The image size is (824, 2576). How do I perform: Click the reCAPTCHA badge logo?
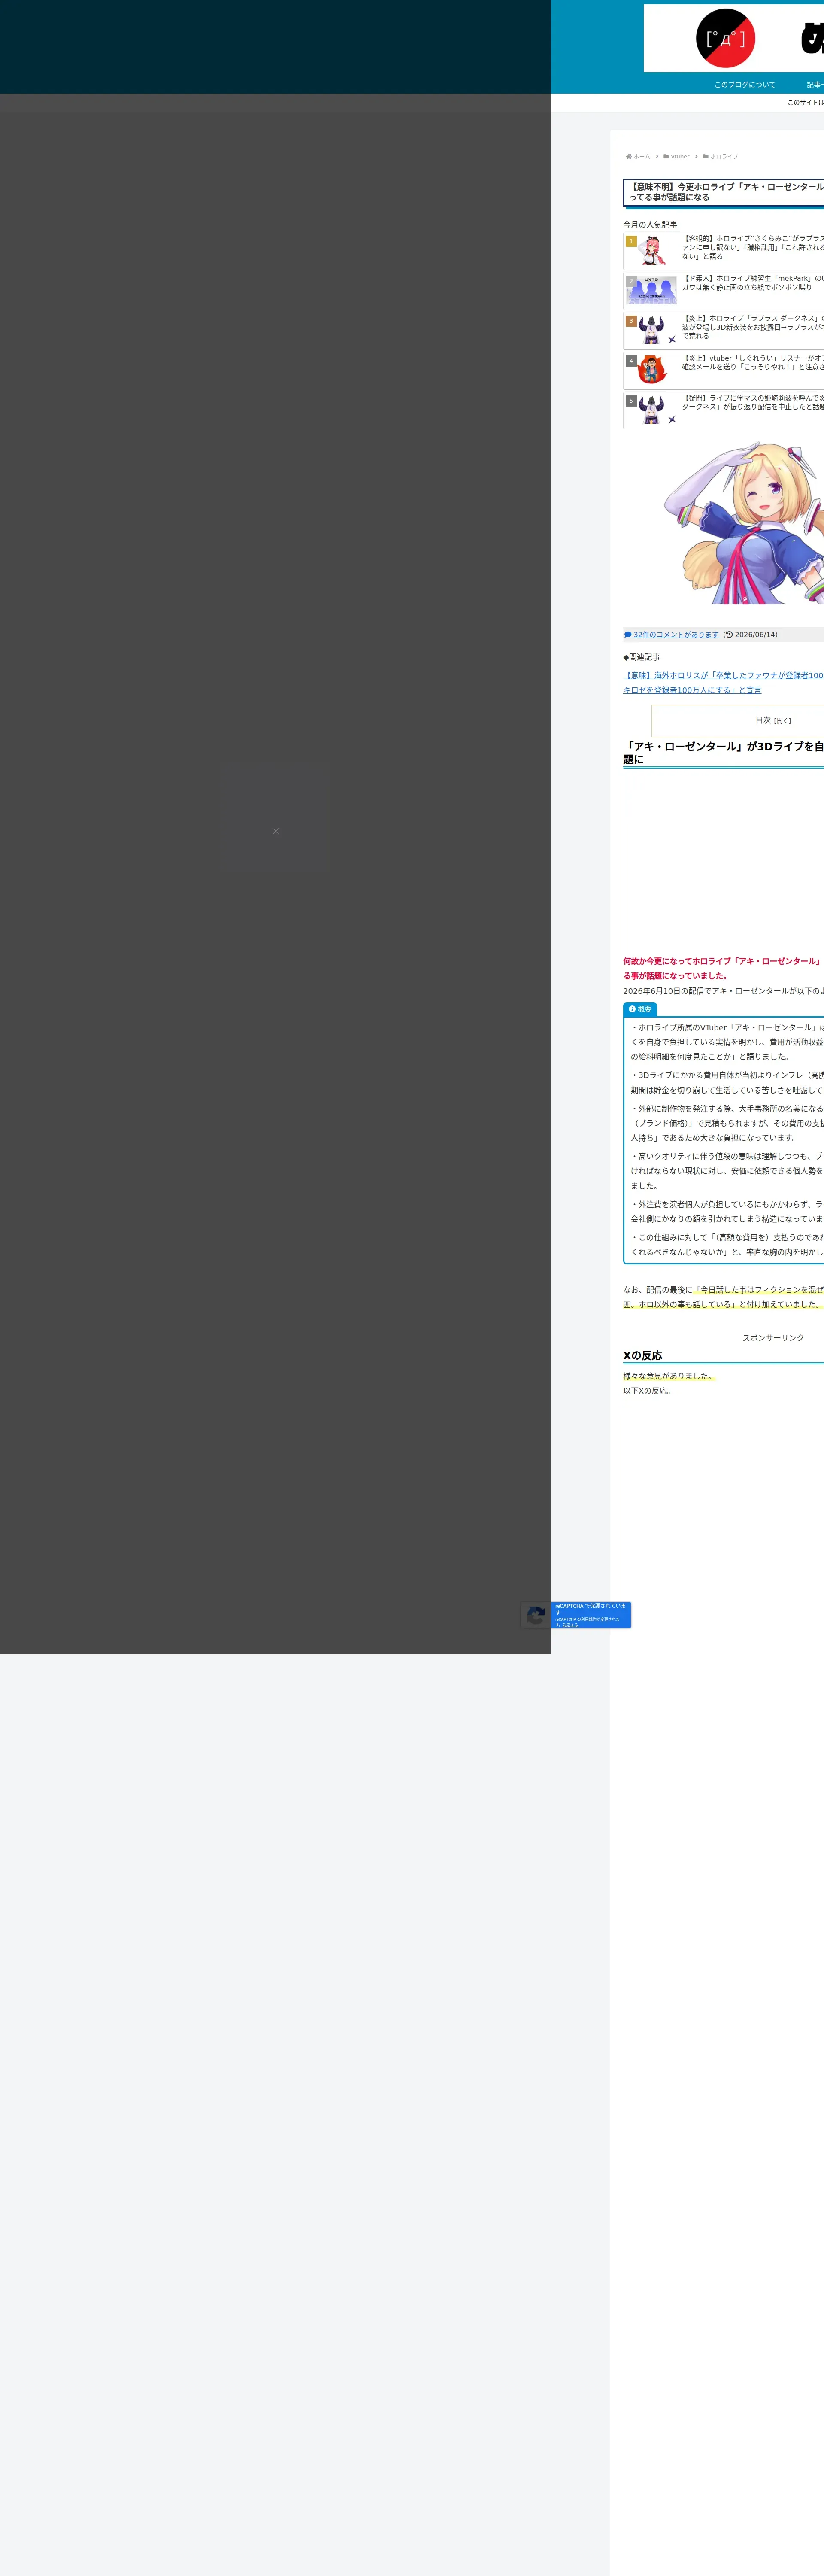[536, 1615]
